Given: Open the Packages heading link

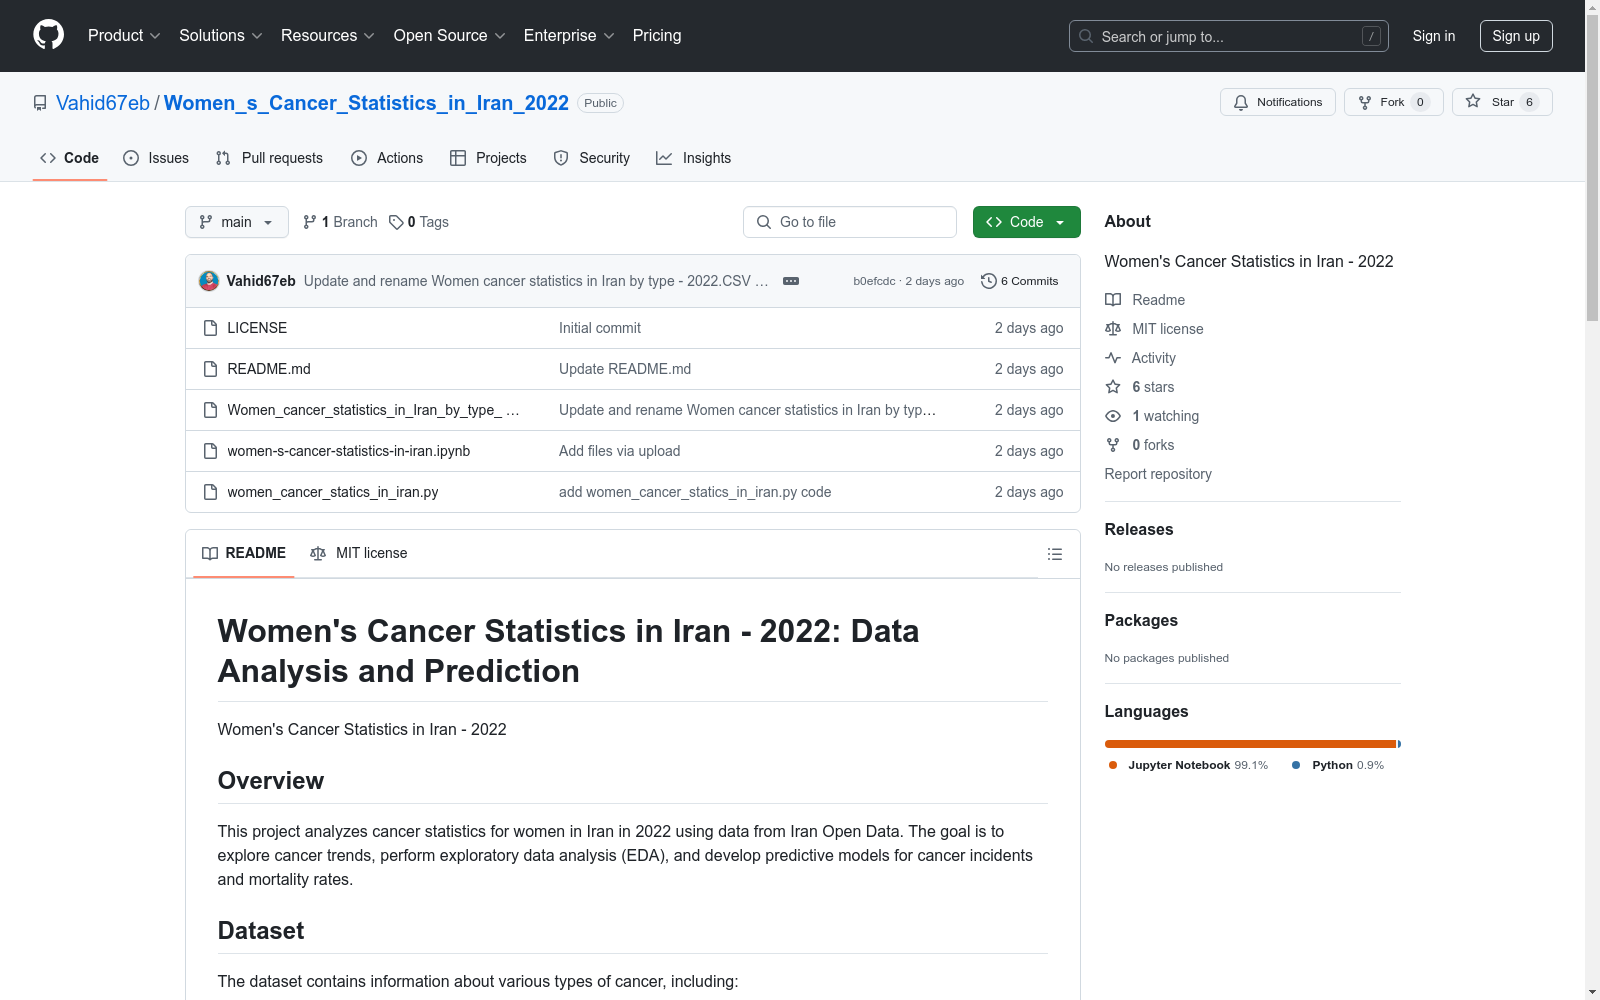Looking at the screenshot, I should (x=1141, y=621).
